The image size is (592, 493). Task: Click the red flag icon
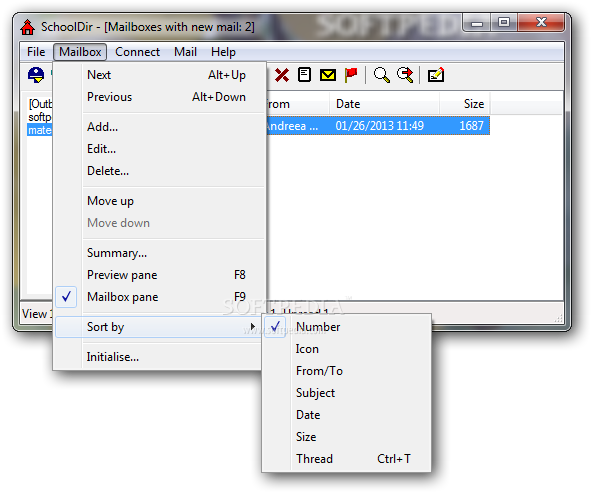351,75
